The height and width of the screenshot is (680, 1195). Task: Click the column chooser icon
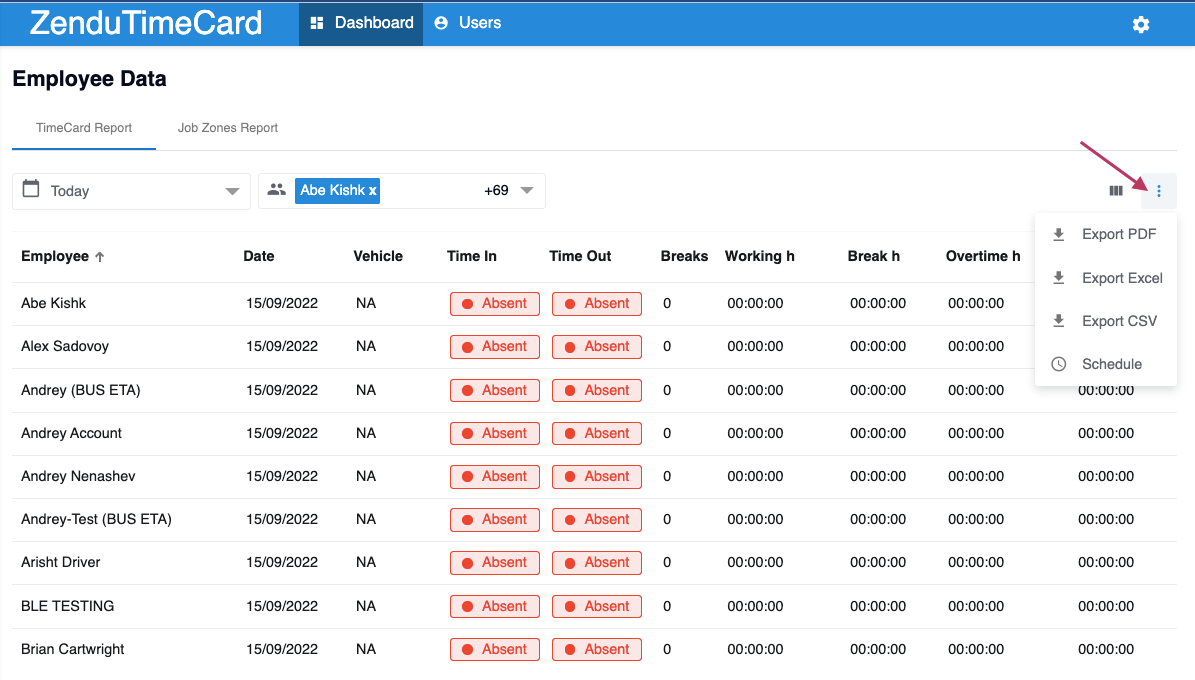tap(1116, 191)
